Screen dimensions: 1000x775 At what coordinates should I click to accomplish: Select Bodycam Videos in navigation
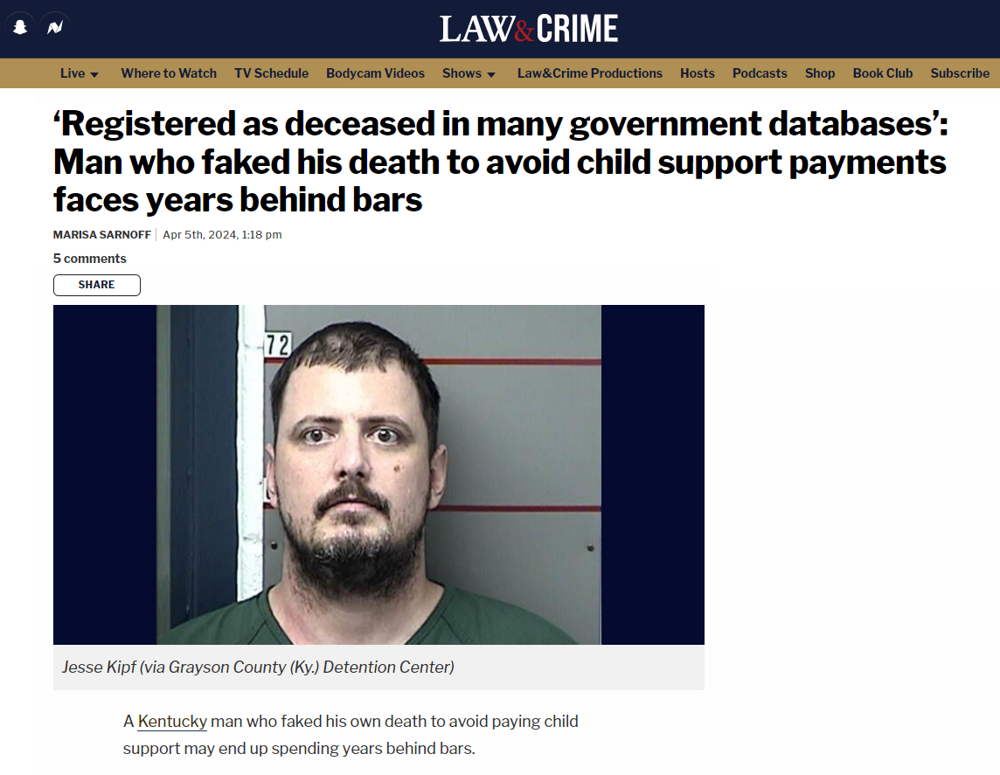375,73
